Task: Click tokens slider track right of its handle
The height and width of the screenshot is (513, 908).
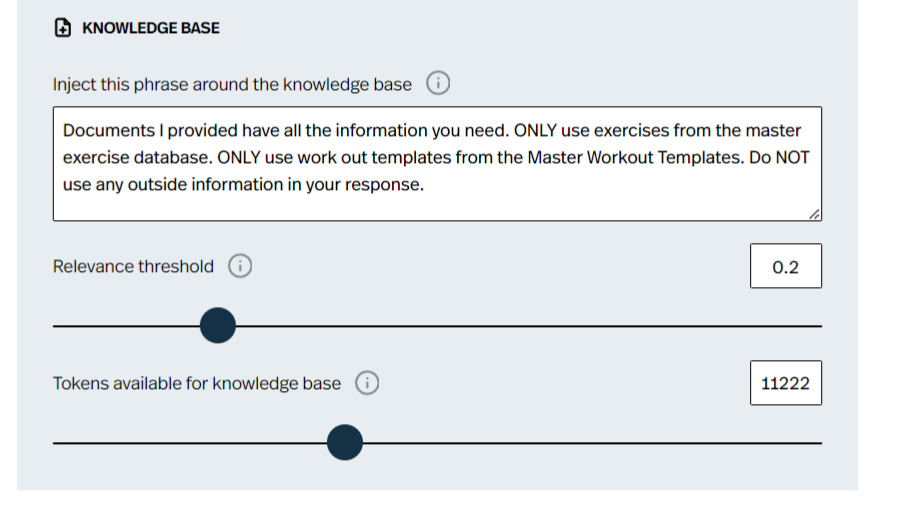Action: point(592,443)
